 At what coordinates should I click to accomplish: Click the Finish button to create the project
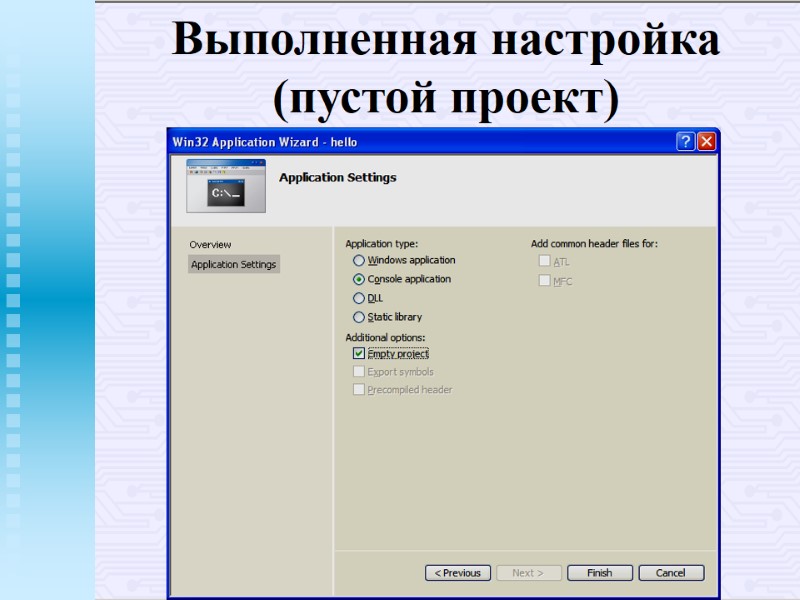pyautogui.click(x=599, y=572)
